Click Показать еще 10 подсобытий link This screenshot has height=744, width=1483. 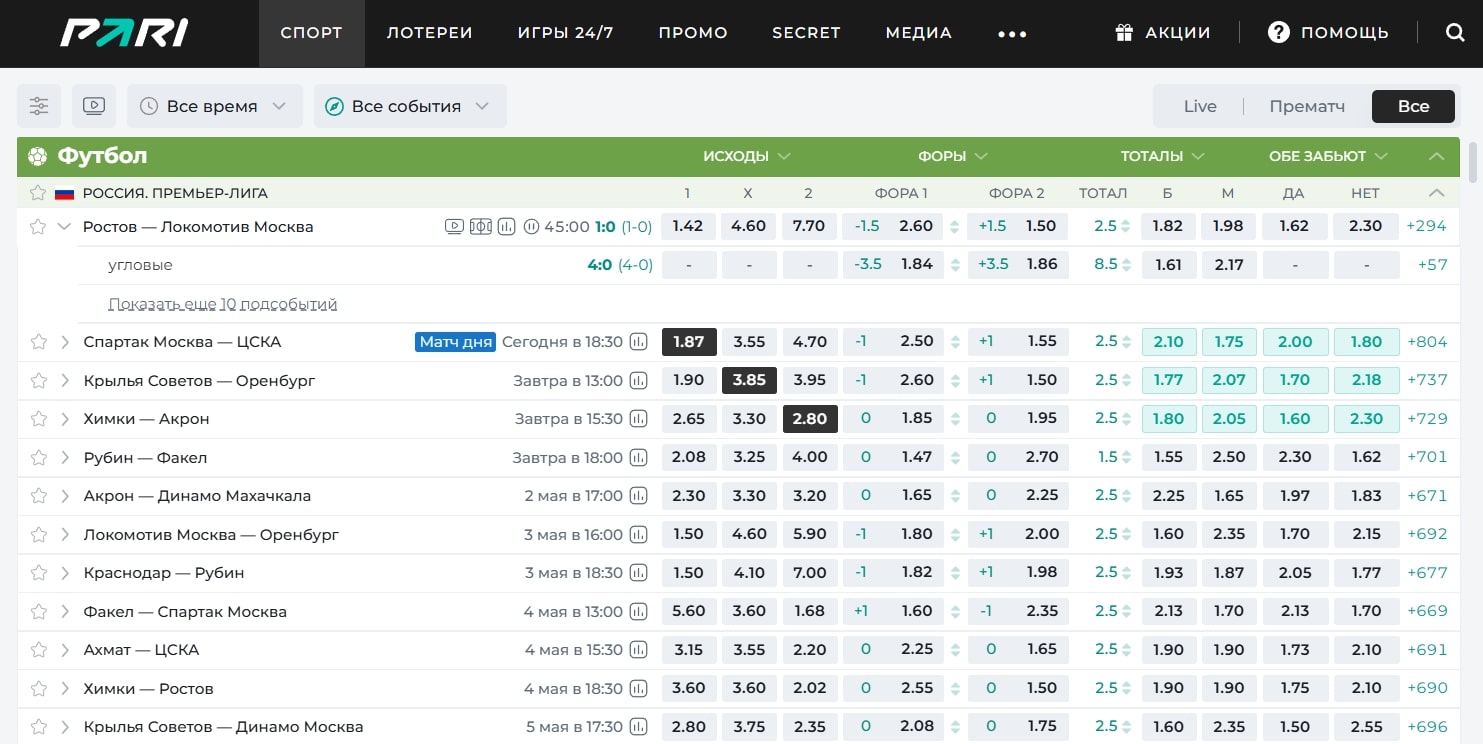222,304
